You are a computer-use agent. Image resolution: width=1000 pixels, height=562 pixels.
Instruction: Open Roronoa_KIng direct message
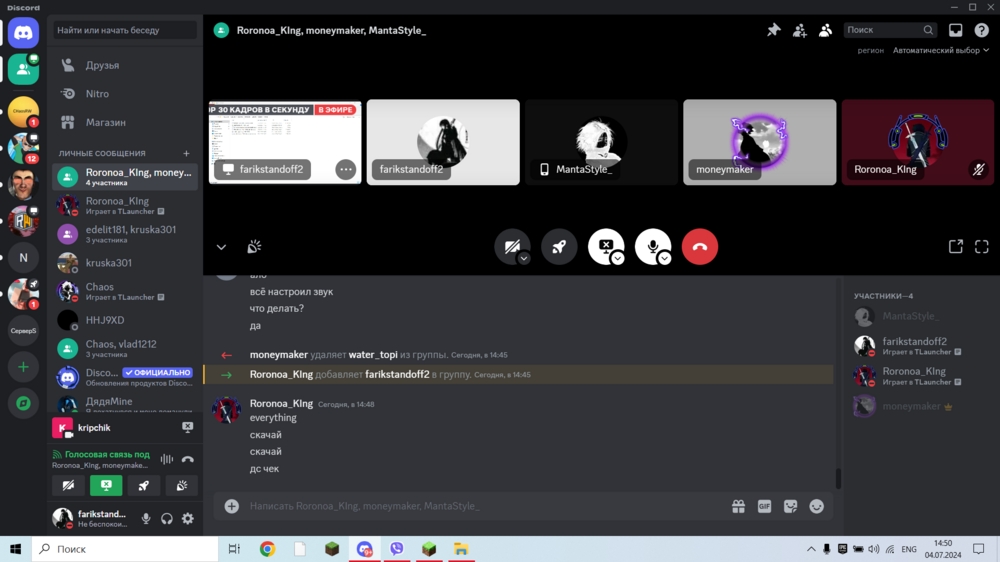coord(125,205)
